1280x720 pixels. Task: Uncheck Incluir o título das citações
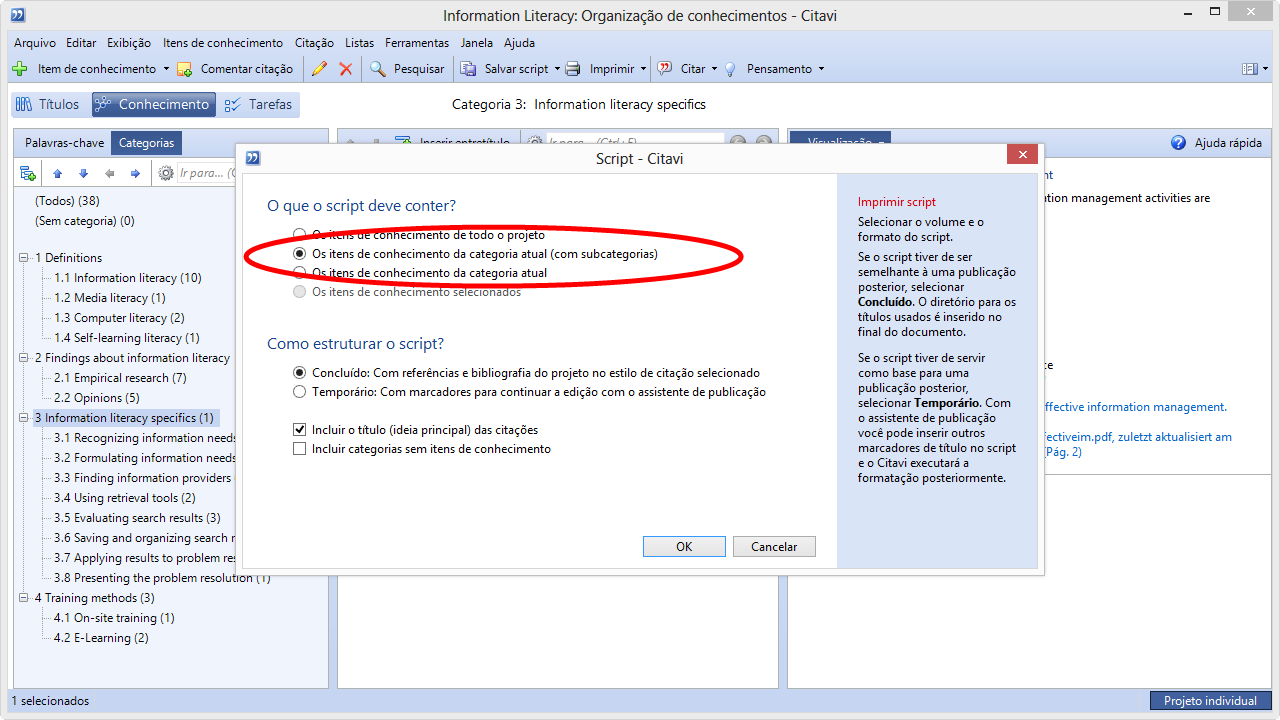pos(299,430)
